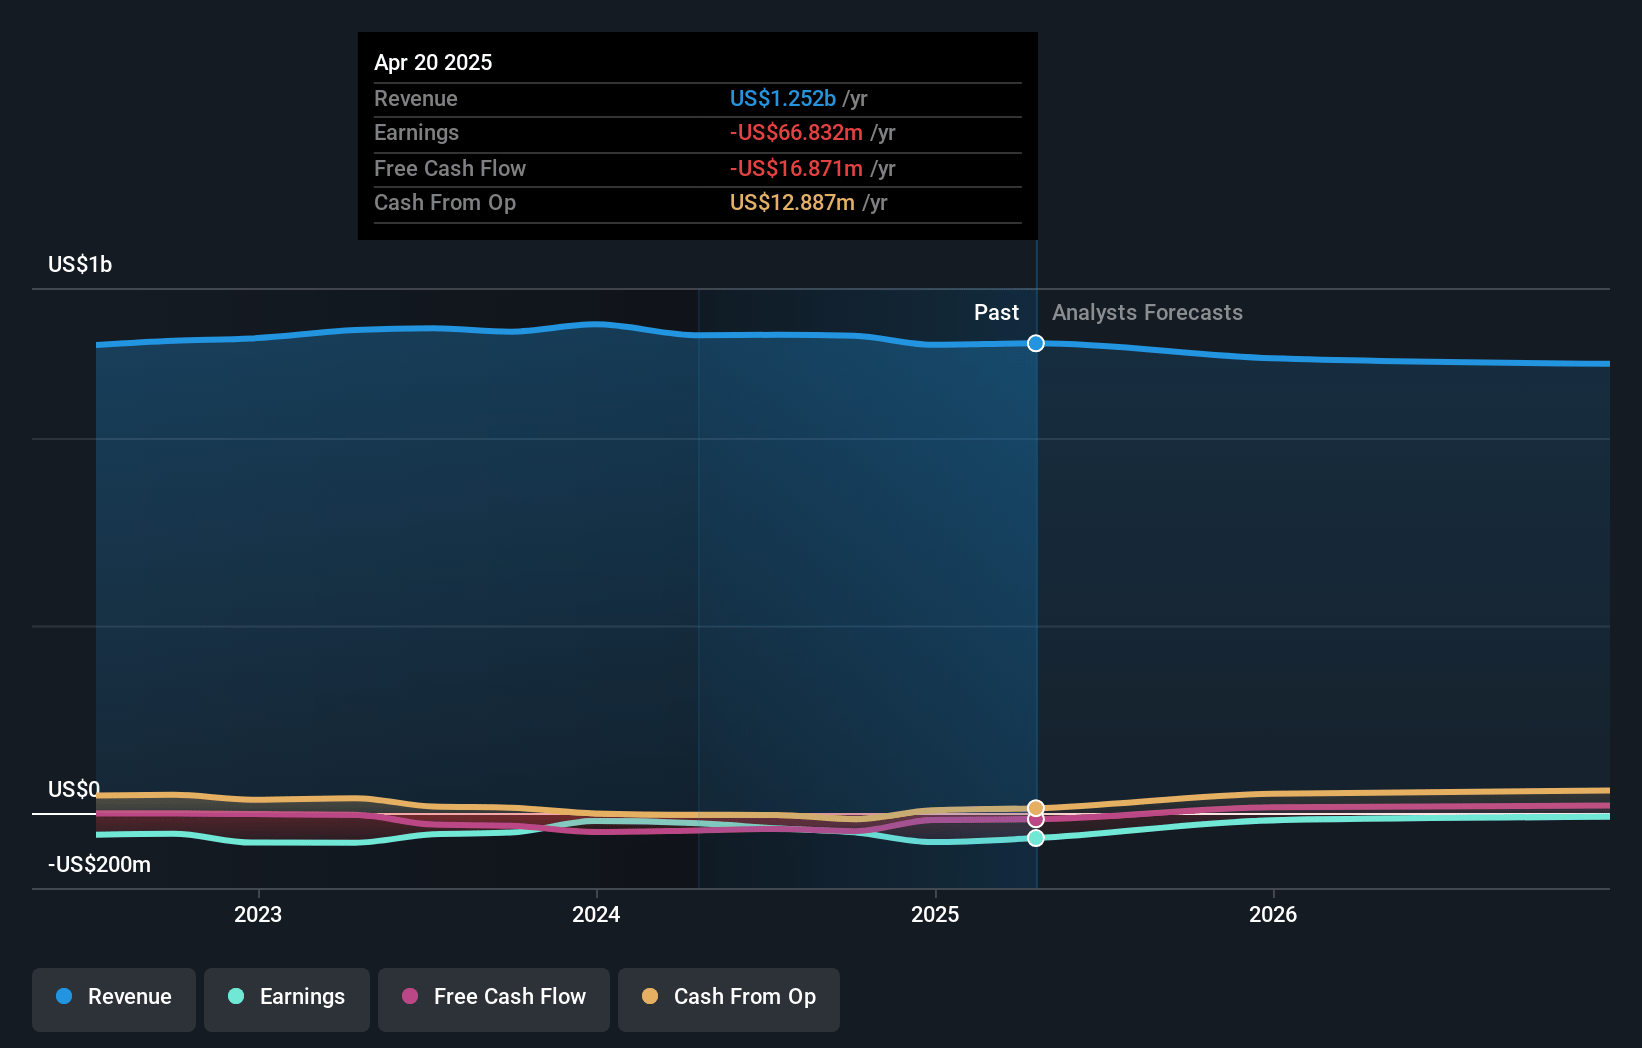Viewport: 1642px width, 1048px height.
Task: Click the 'US$1b' axis label
Action: pyautogui.click(x=80, y=265)
